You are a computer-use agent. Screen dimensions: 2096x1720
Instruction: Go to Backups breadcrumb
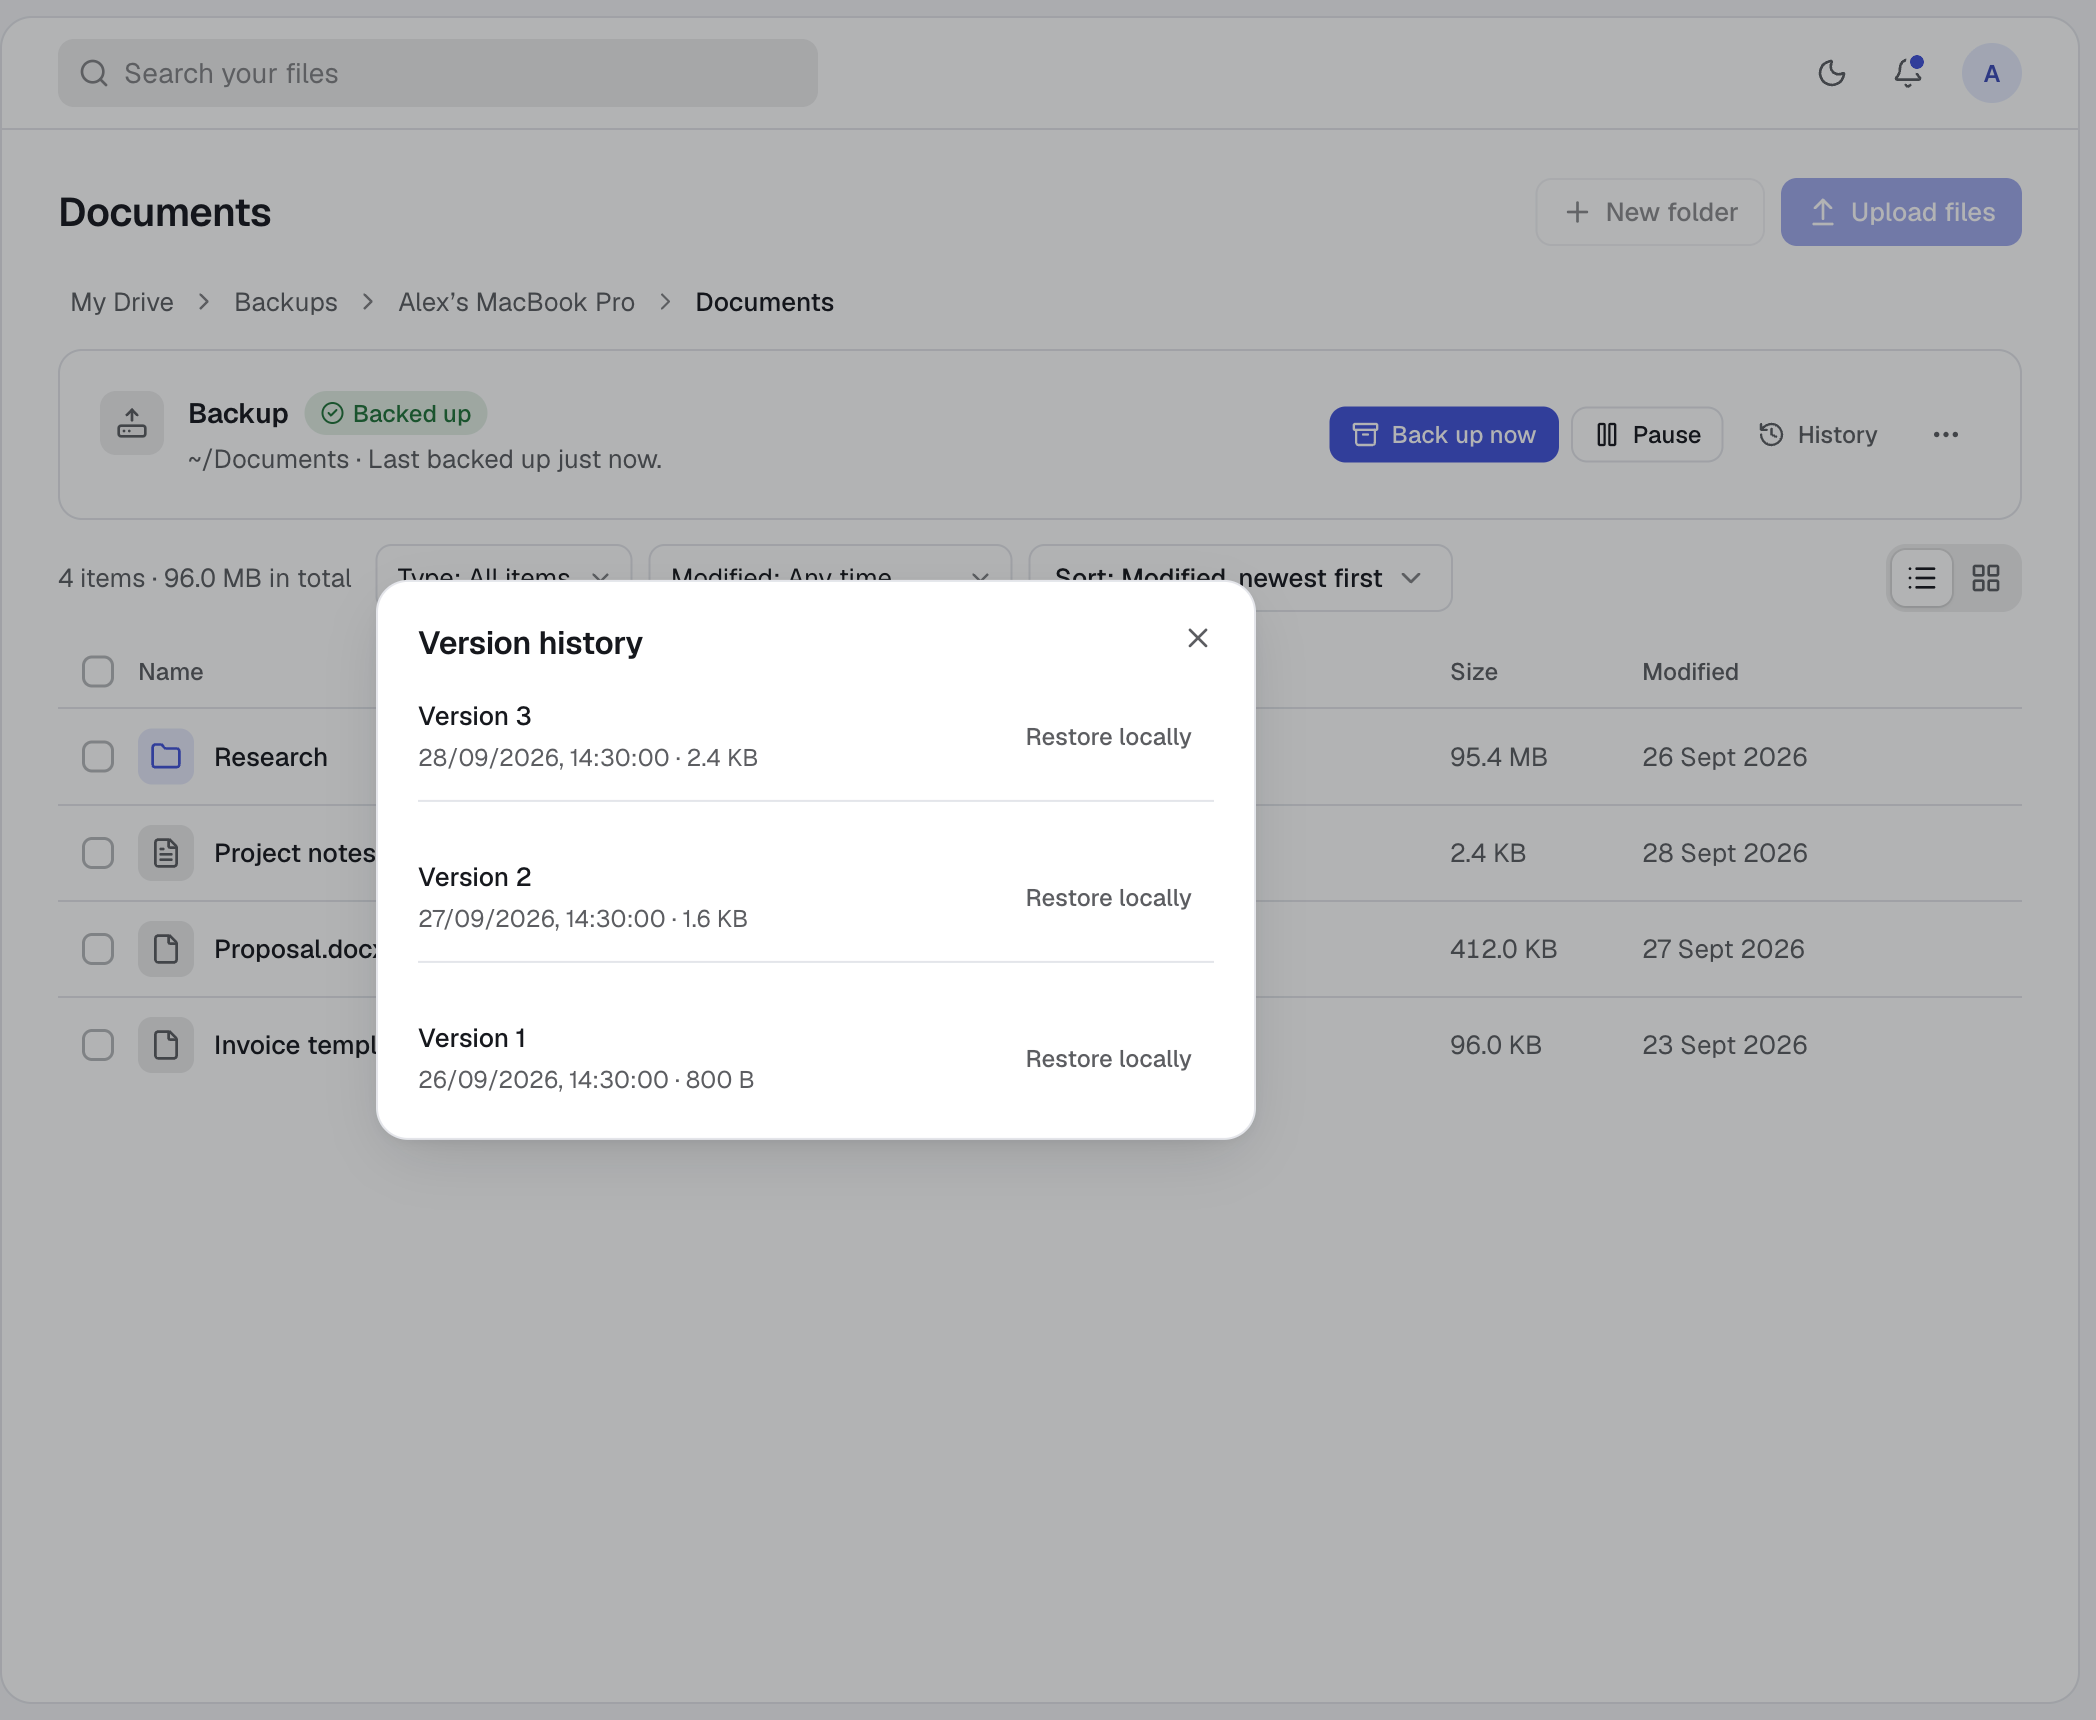tap(286, 302)
